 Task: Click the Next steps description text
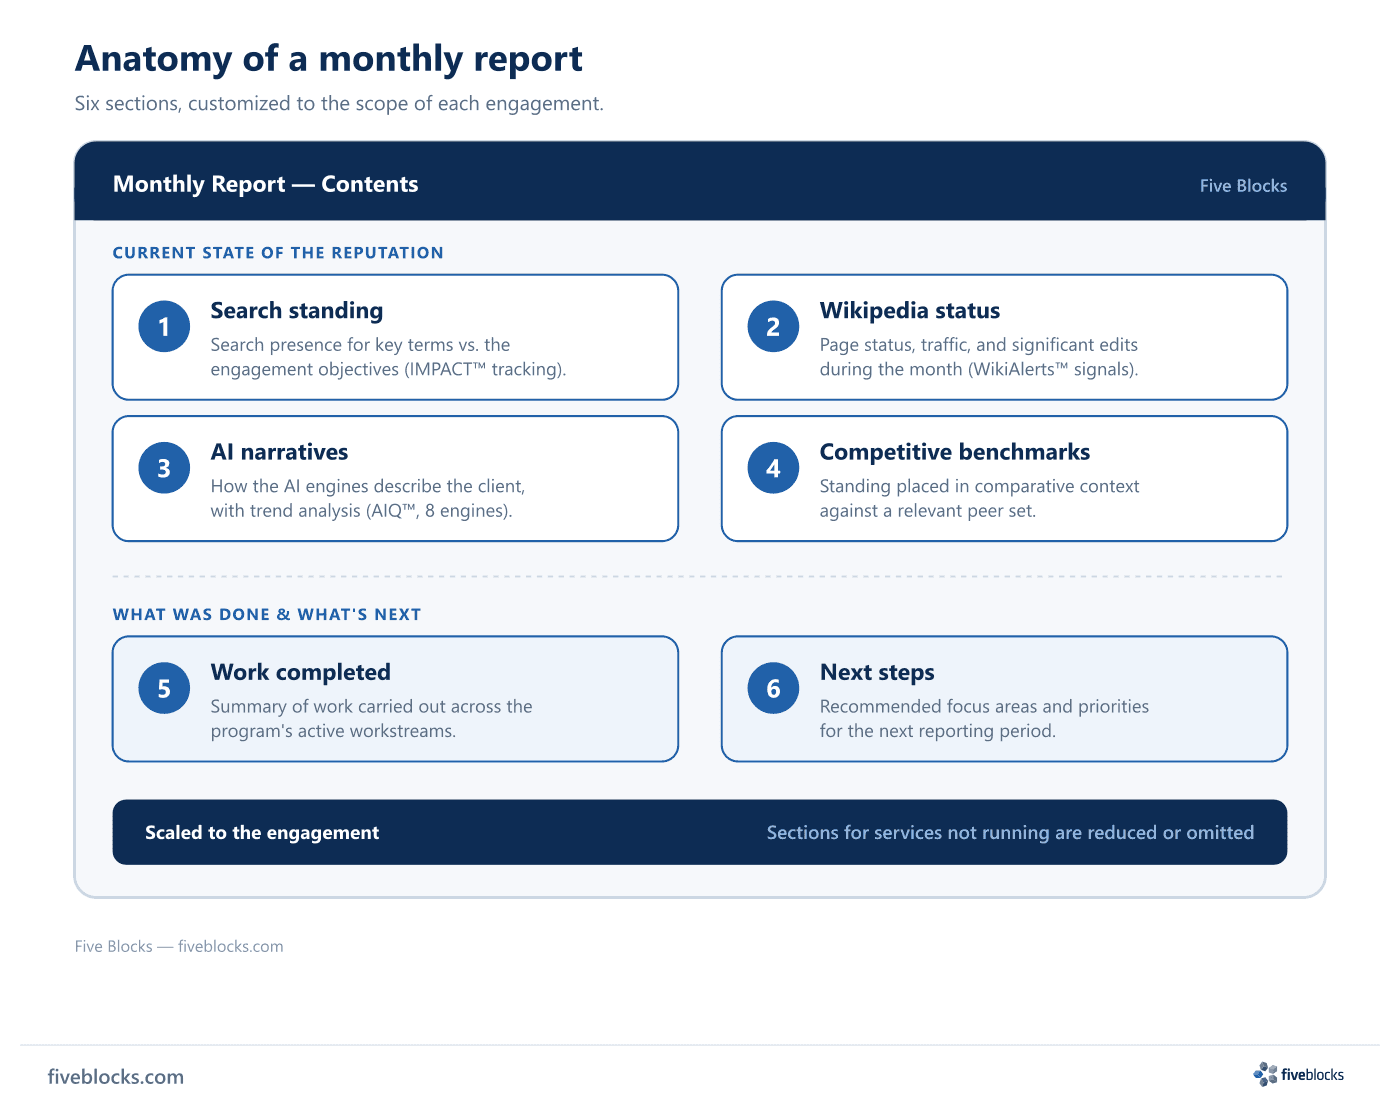[x=984, y=719]
